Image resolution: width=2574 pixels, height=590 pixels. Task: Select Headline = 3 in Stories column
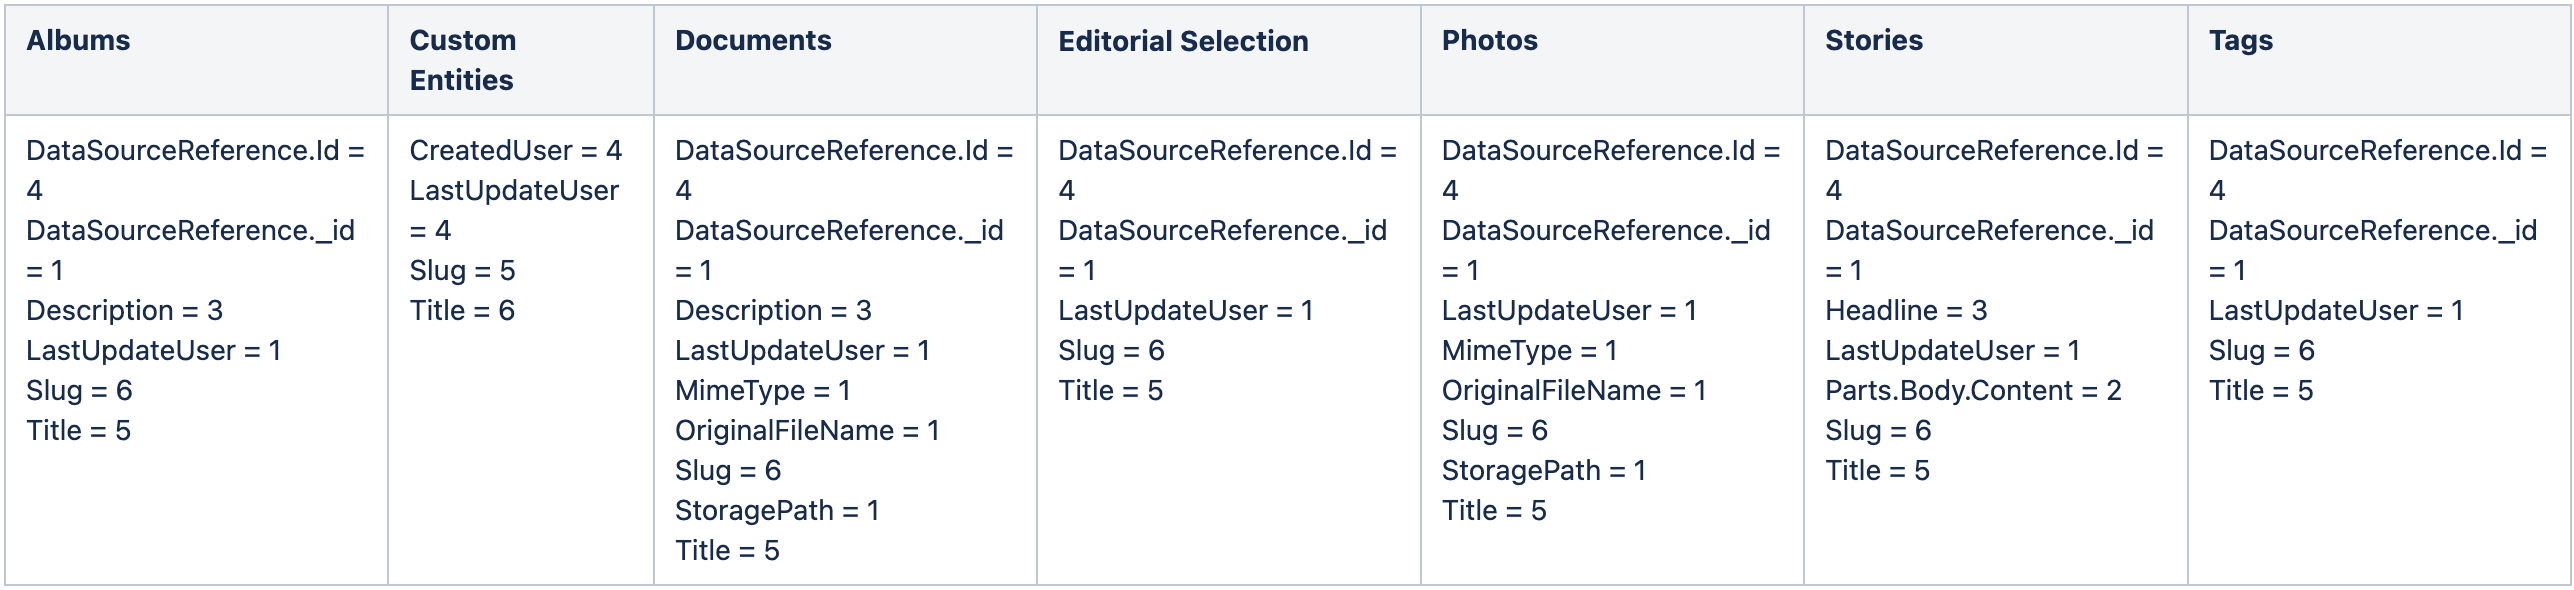1906,310
